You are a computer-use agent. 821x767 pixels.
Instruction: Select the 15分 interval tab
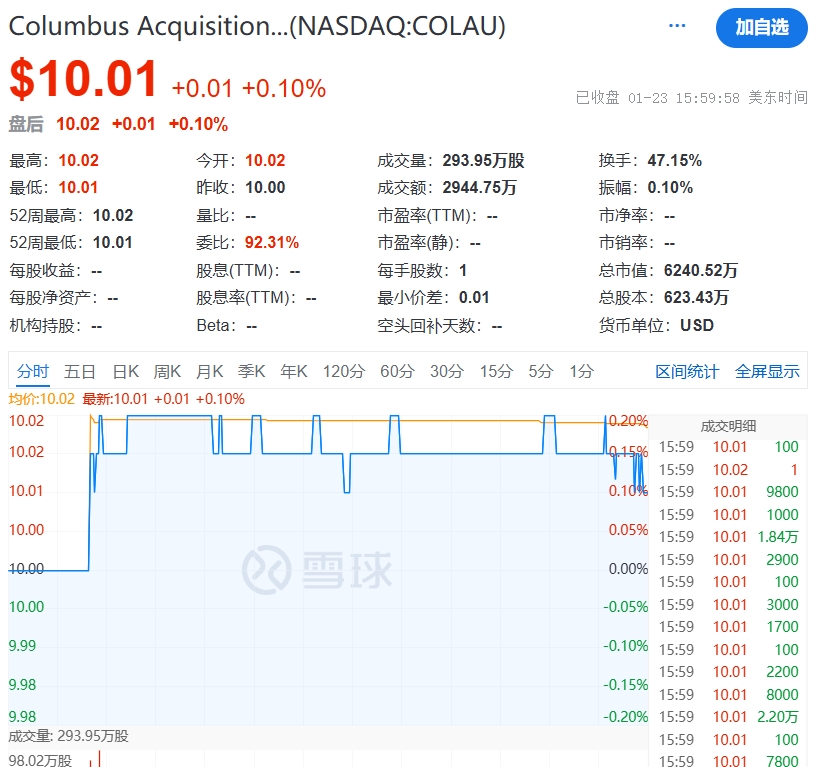[495, 370]
